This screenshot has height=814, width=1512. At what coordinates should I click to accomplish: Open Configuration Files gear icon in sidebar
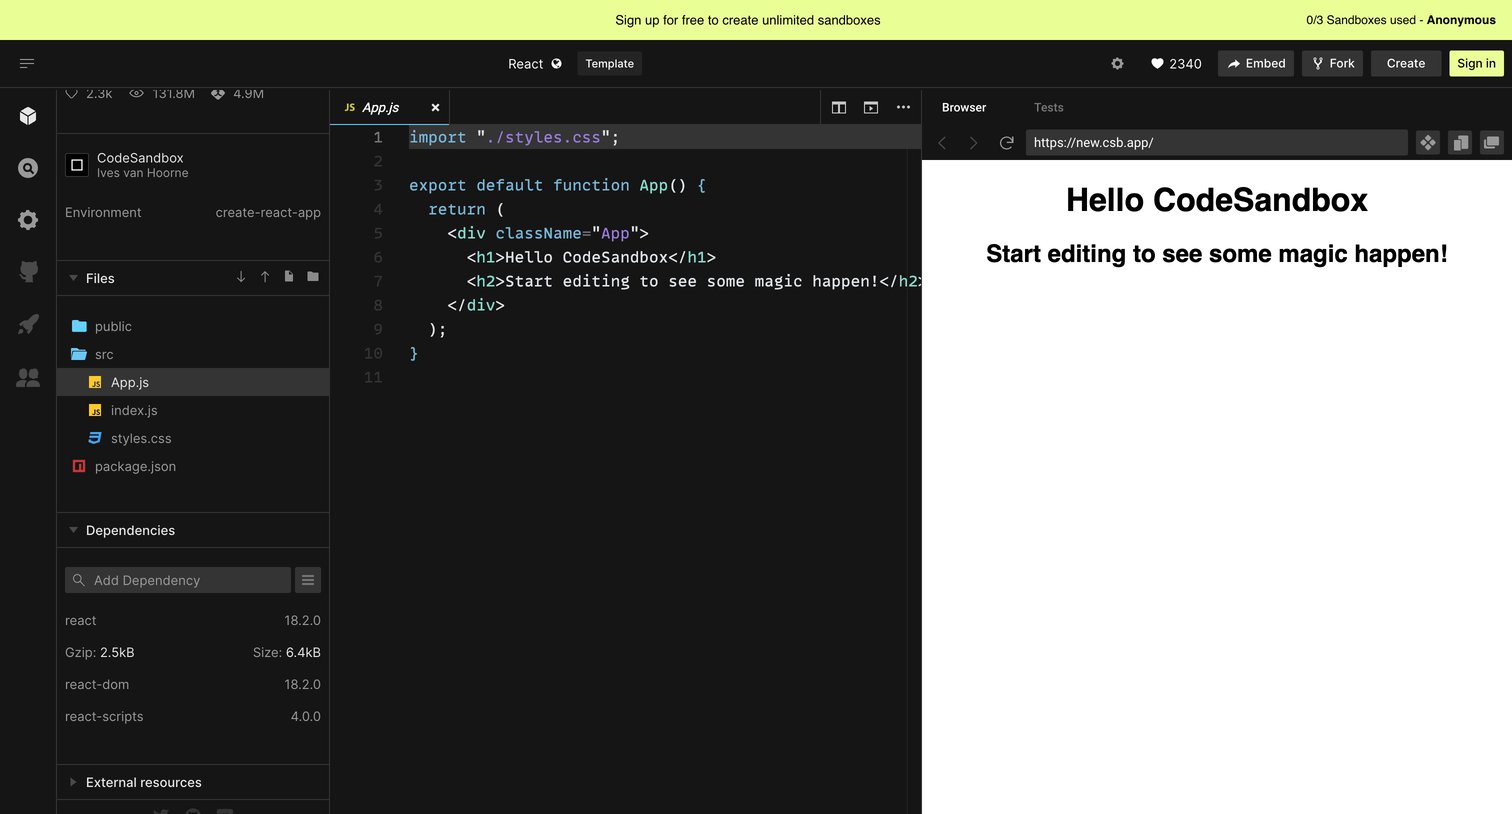click(28, 220)
